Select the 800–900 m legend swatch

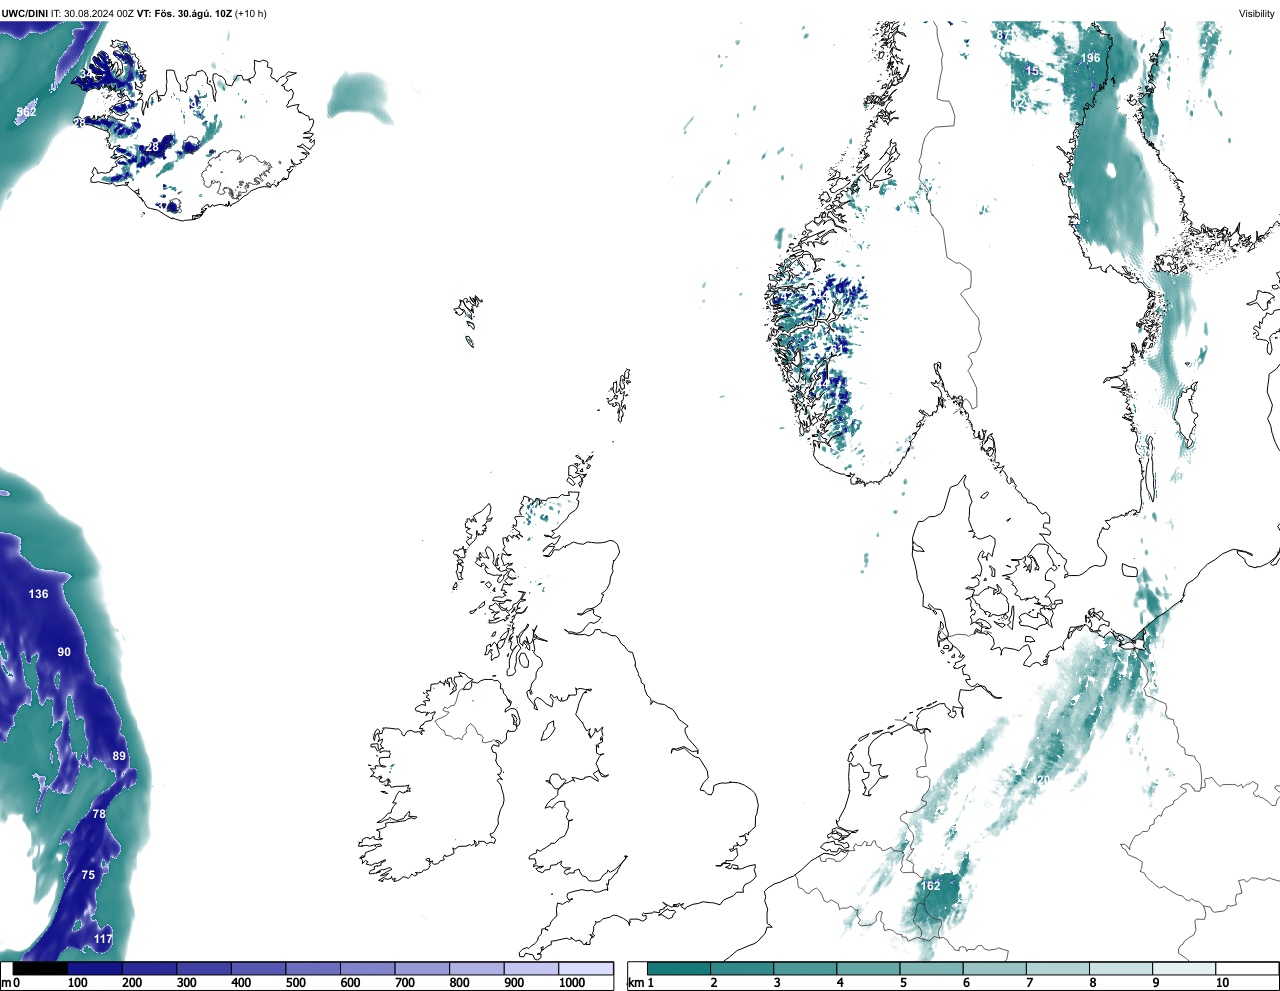coord(476,968)
